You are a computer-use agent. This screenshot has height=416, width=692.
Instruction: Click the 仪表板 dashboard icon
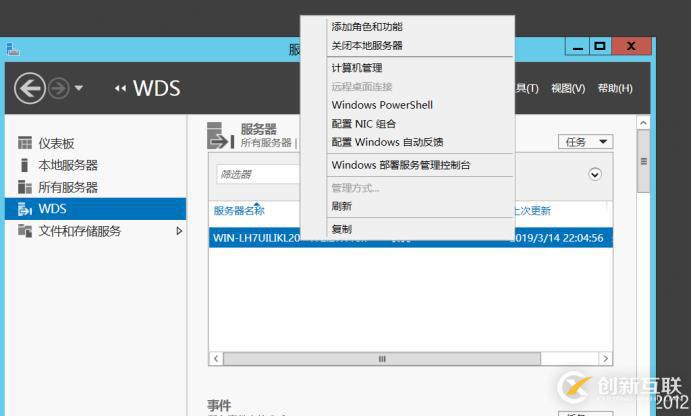click(25, 143)
